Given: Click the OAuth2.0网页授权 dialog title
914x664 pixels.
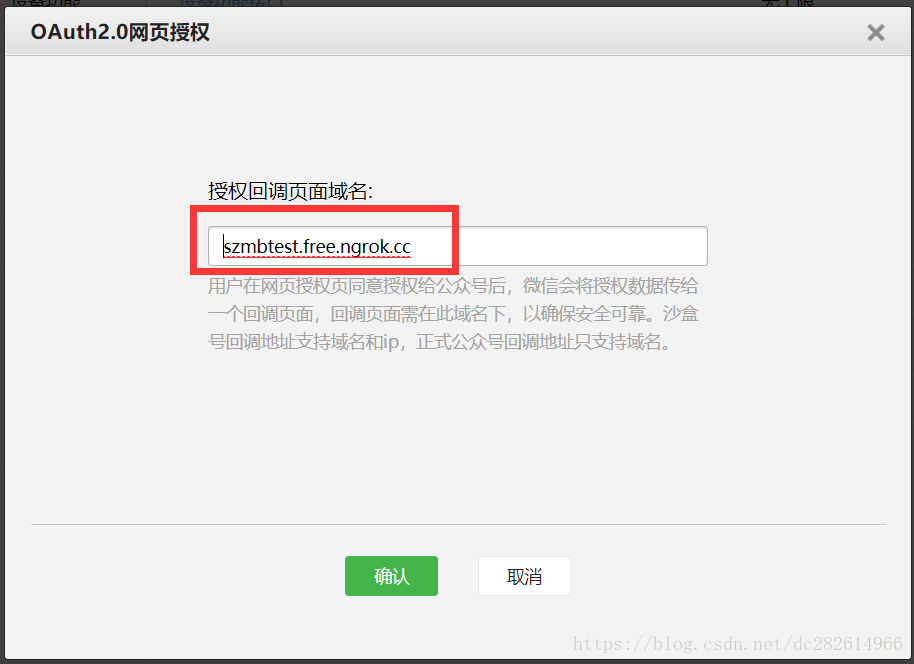Looking at the screenshot, I should (120, 32).
